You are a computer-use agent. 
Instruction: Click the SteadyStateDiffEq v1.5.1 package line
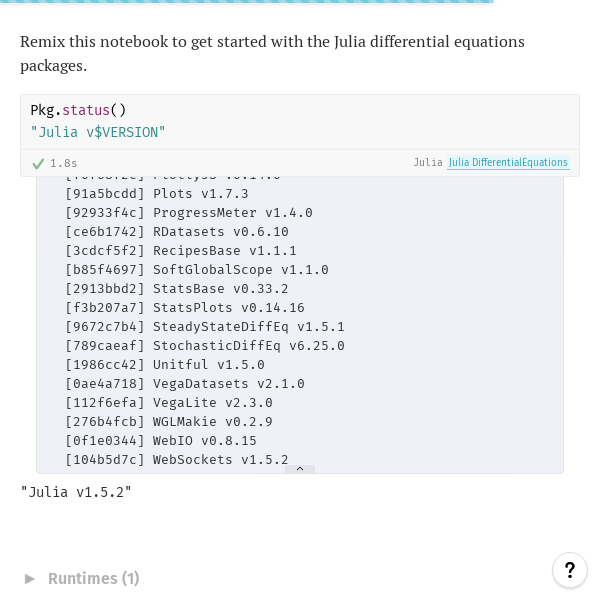(x=205, y=327)
